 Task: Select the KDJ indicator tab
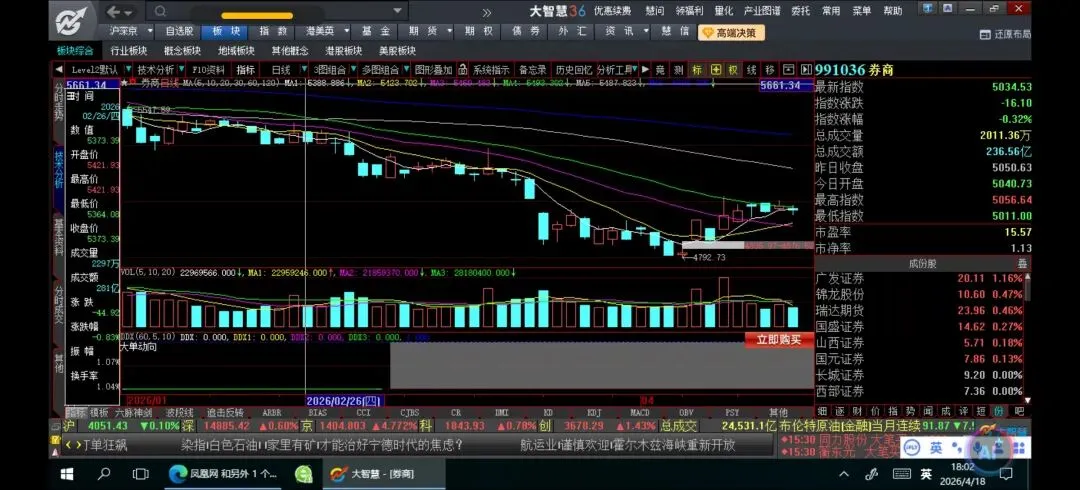(x=596, y=412)
